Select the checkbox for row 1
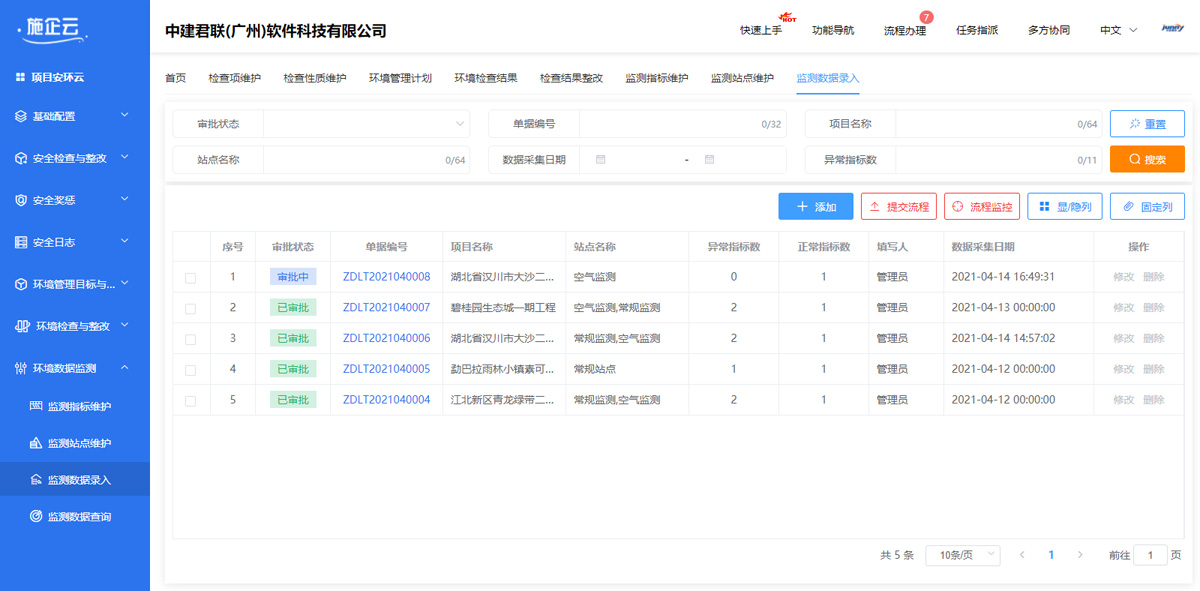Screen dimensions: 1200x591 pos(191,278)
